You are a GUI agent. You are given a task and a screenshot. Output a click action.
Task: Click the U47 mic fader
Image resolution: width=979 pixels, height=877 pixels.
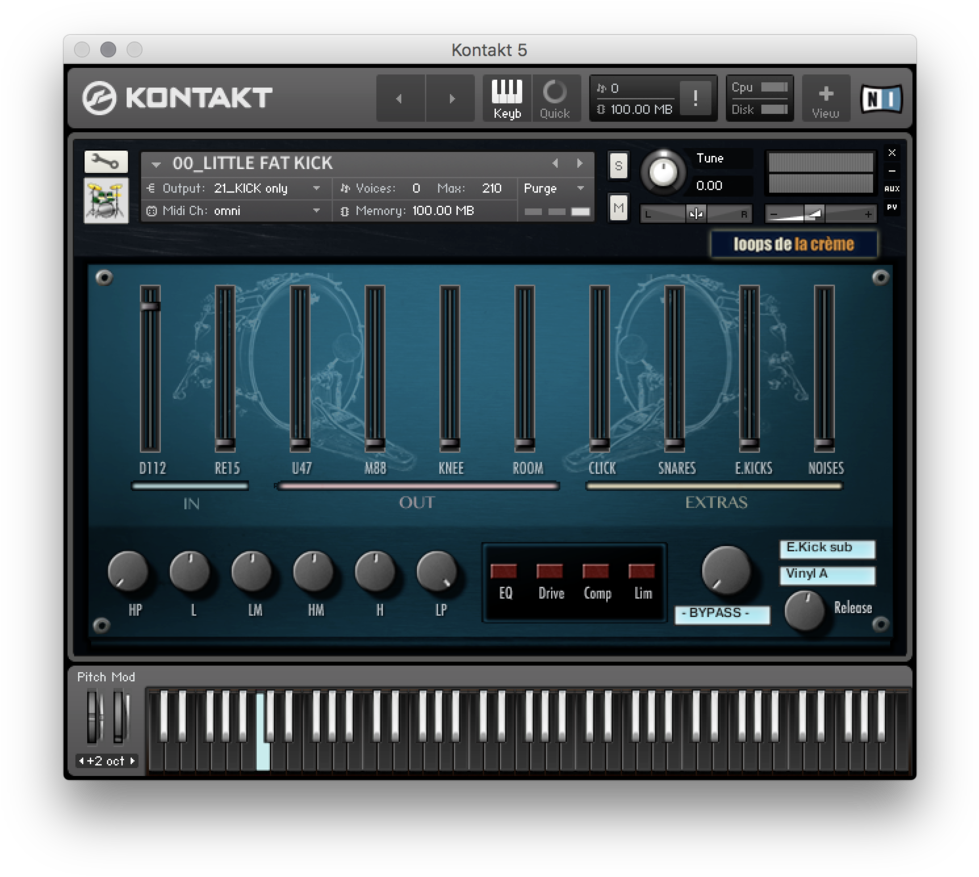(300, 368)
